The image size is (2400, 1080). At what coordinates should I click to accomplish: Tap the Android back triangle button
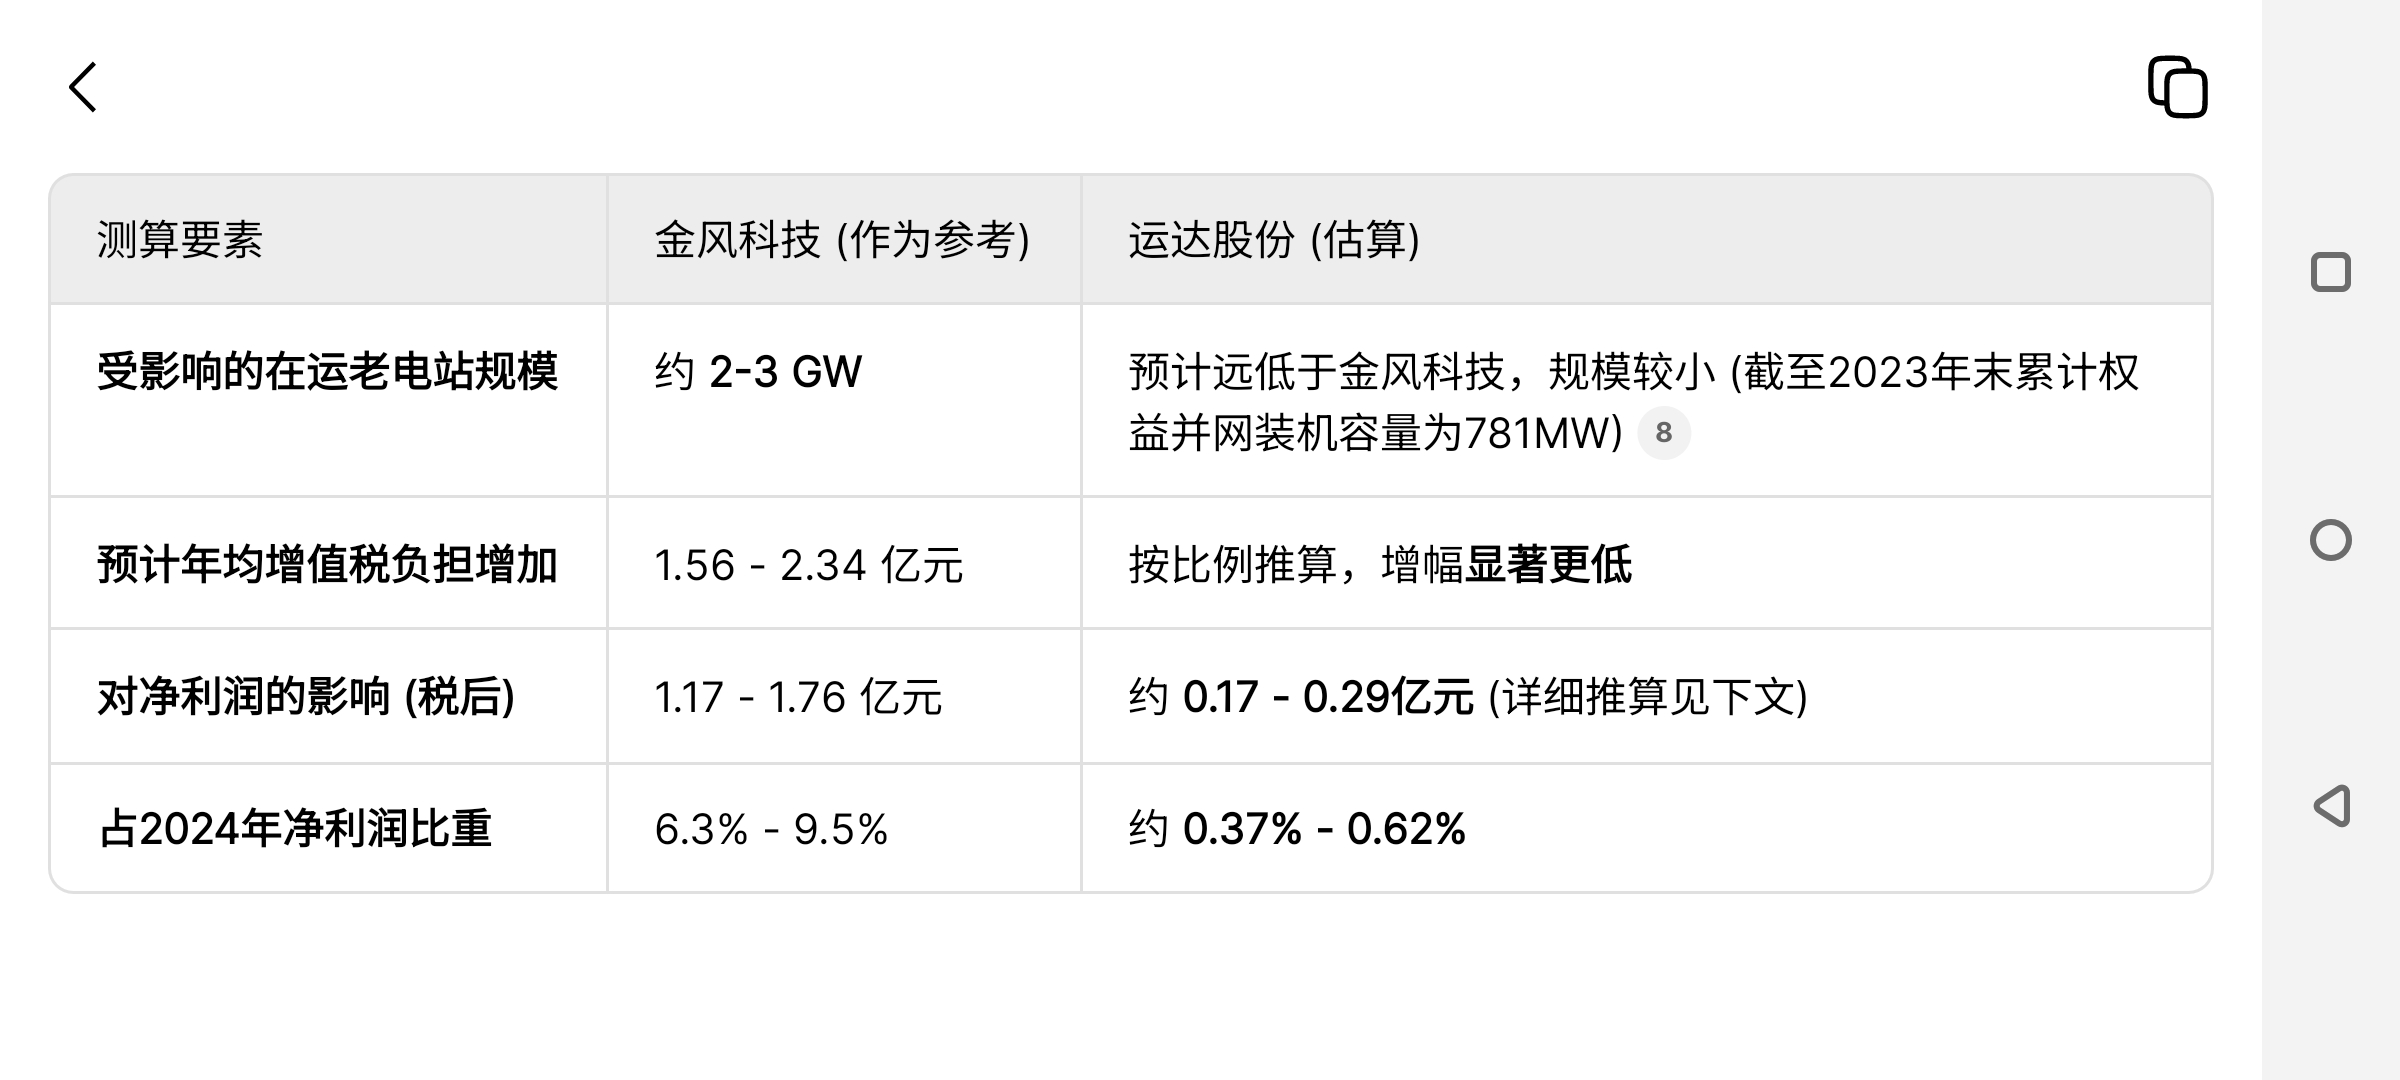point(2331,806)
